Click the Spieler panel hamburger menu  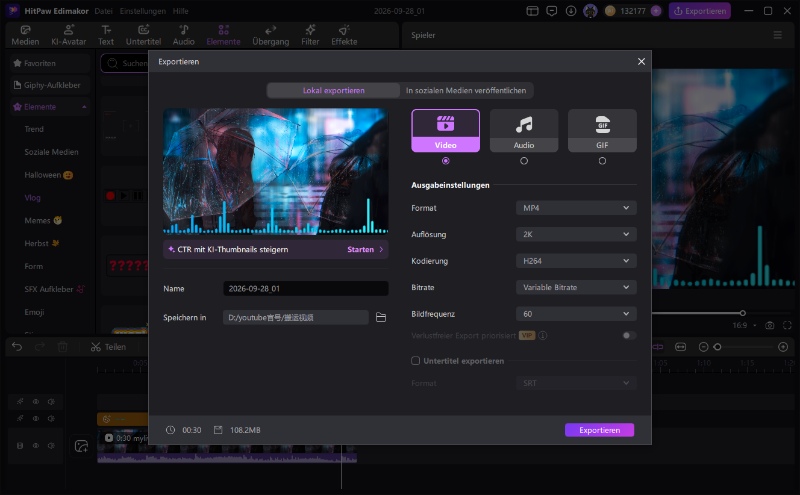click(x=778, y=35)
